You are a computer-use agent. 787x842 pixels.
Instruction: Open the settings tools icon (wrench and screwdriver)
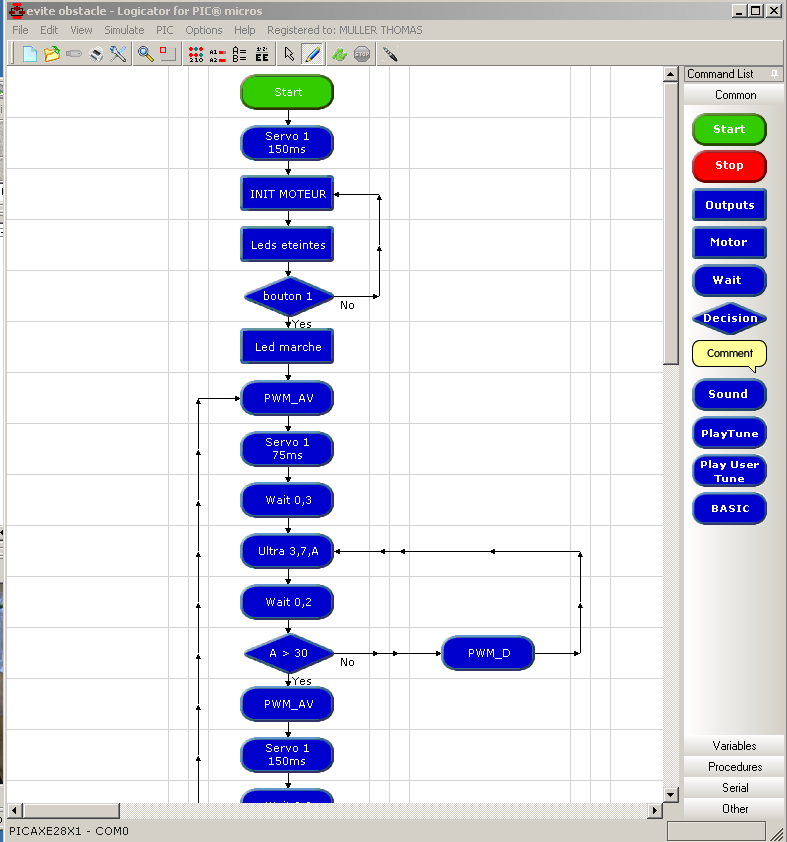(x=118, y=54)
